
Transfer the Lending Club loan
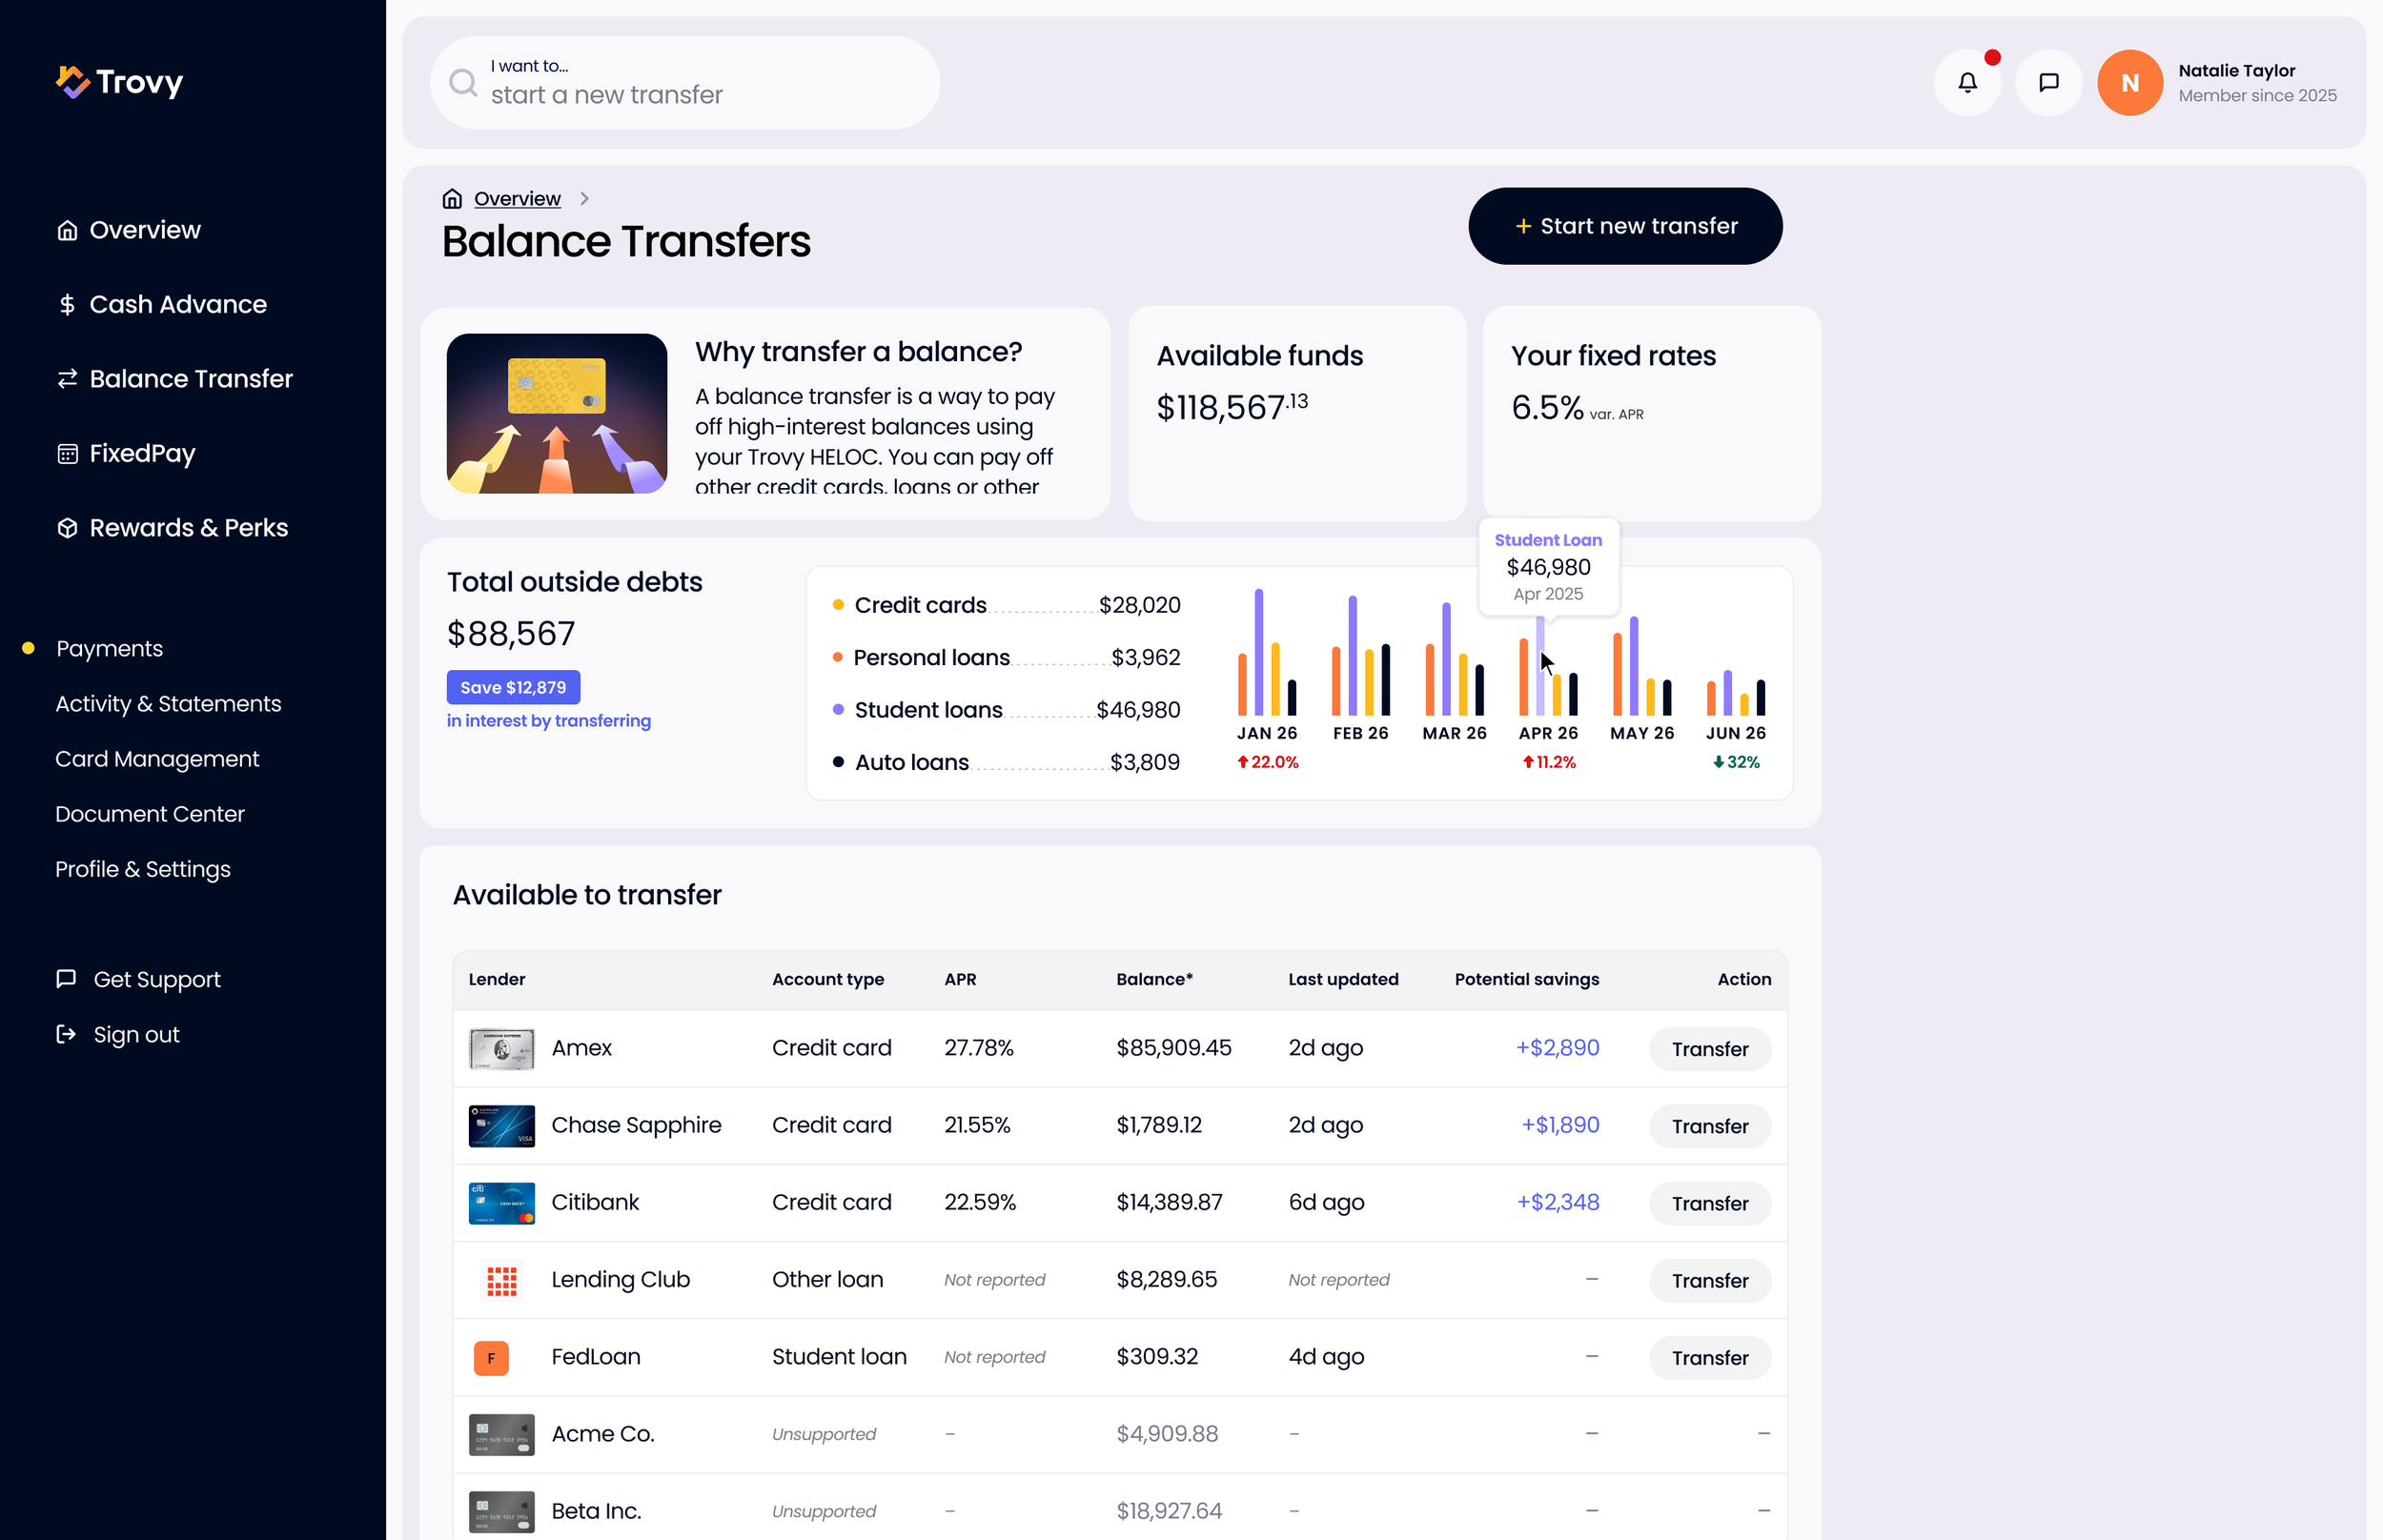[1710, 1280]
